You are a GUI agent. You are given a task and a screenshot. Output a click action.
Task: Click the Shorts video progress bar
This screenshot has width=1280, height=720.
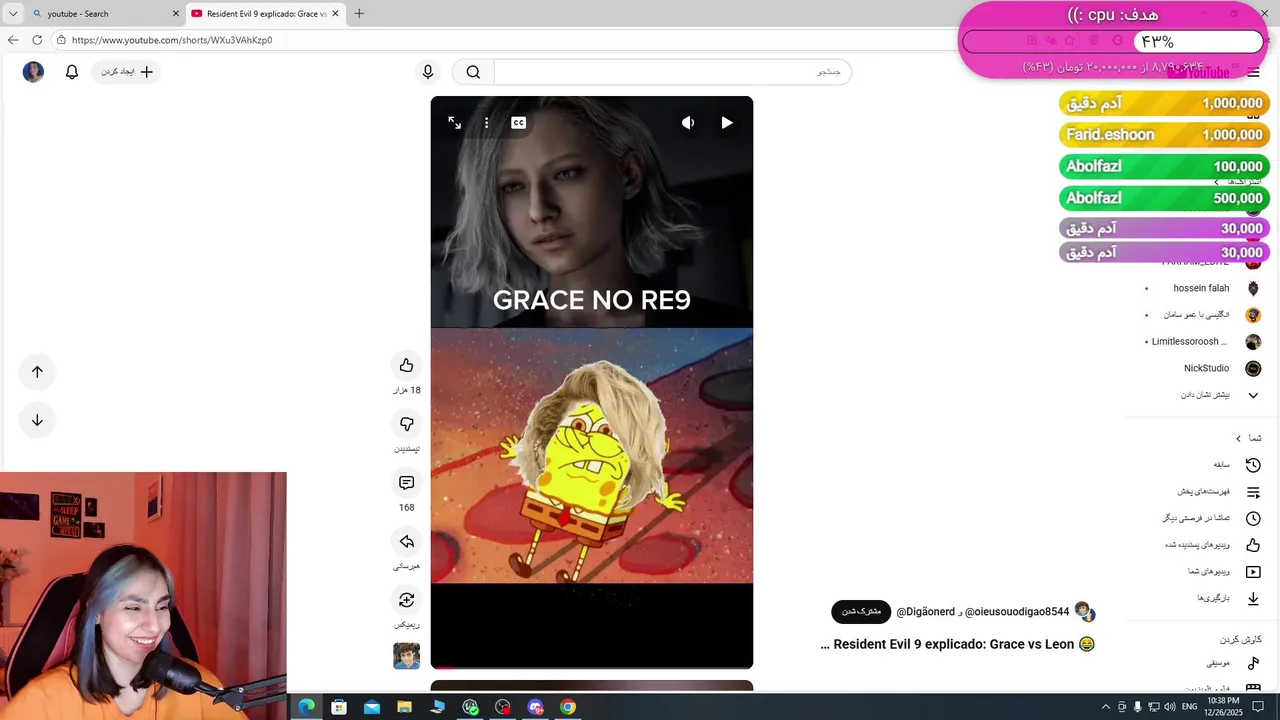(x=592, y=667)
